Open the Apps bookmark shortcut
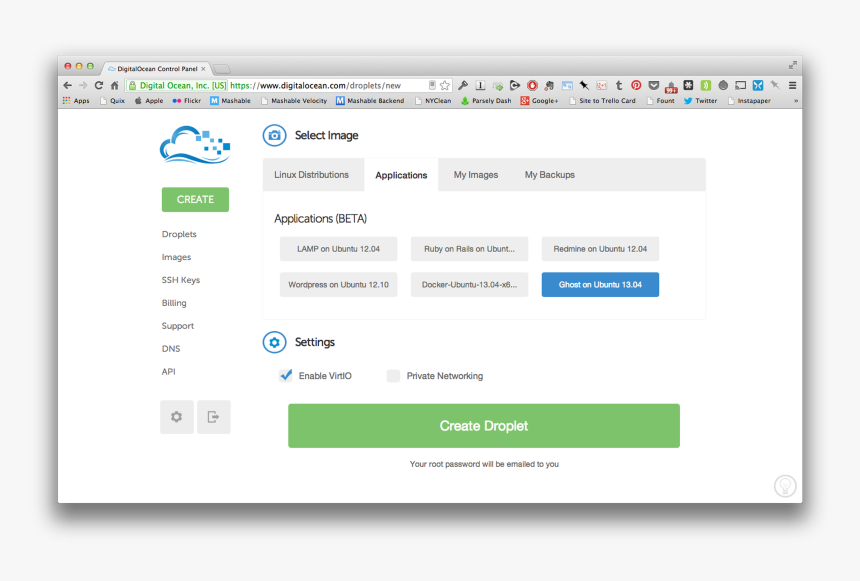860x581 pixels. point(76,101)
